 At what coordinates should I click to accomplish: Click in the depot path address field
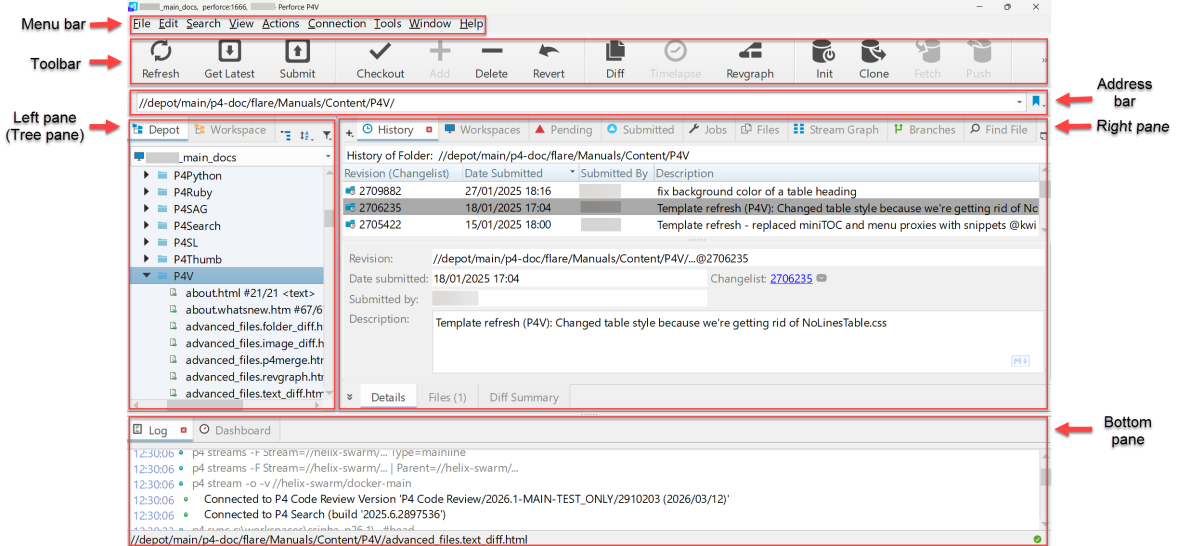(x=574, y=101)
